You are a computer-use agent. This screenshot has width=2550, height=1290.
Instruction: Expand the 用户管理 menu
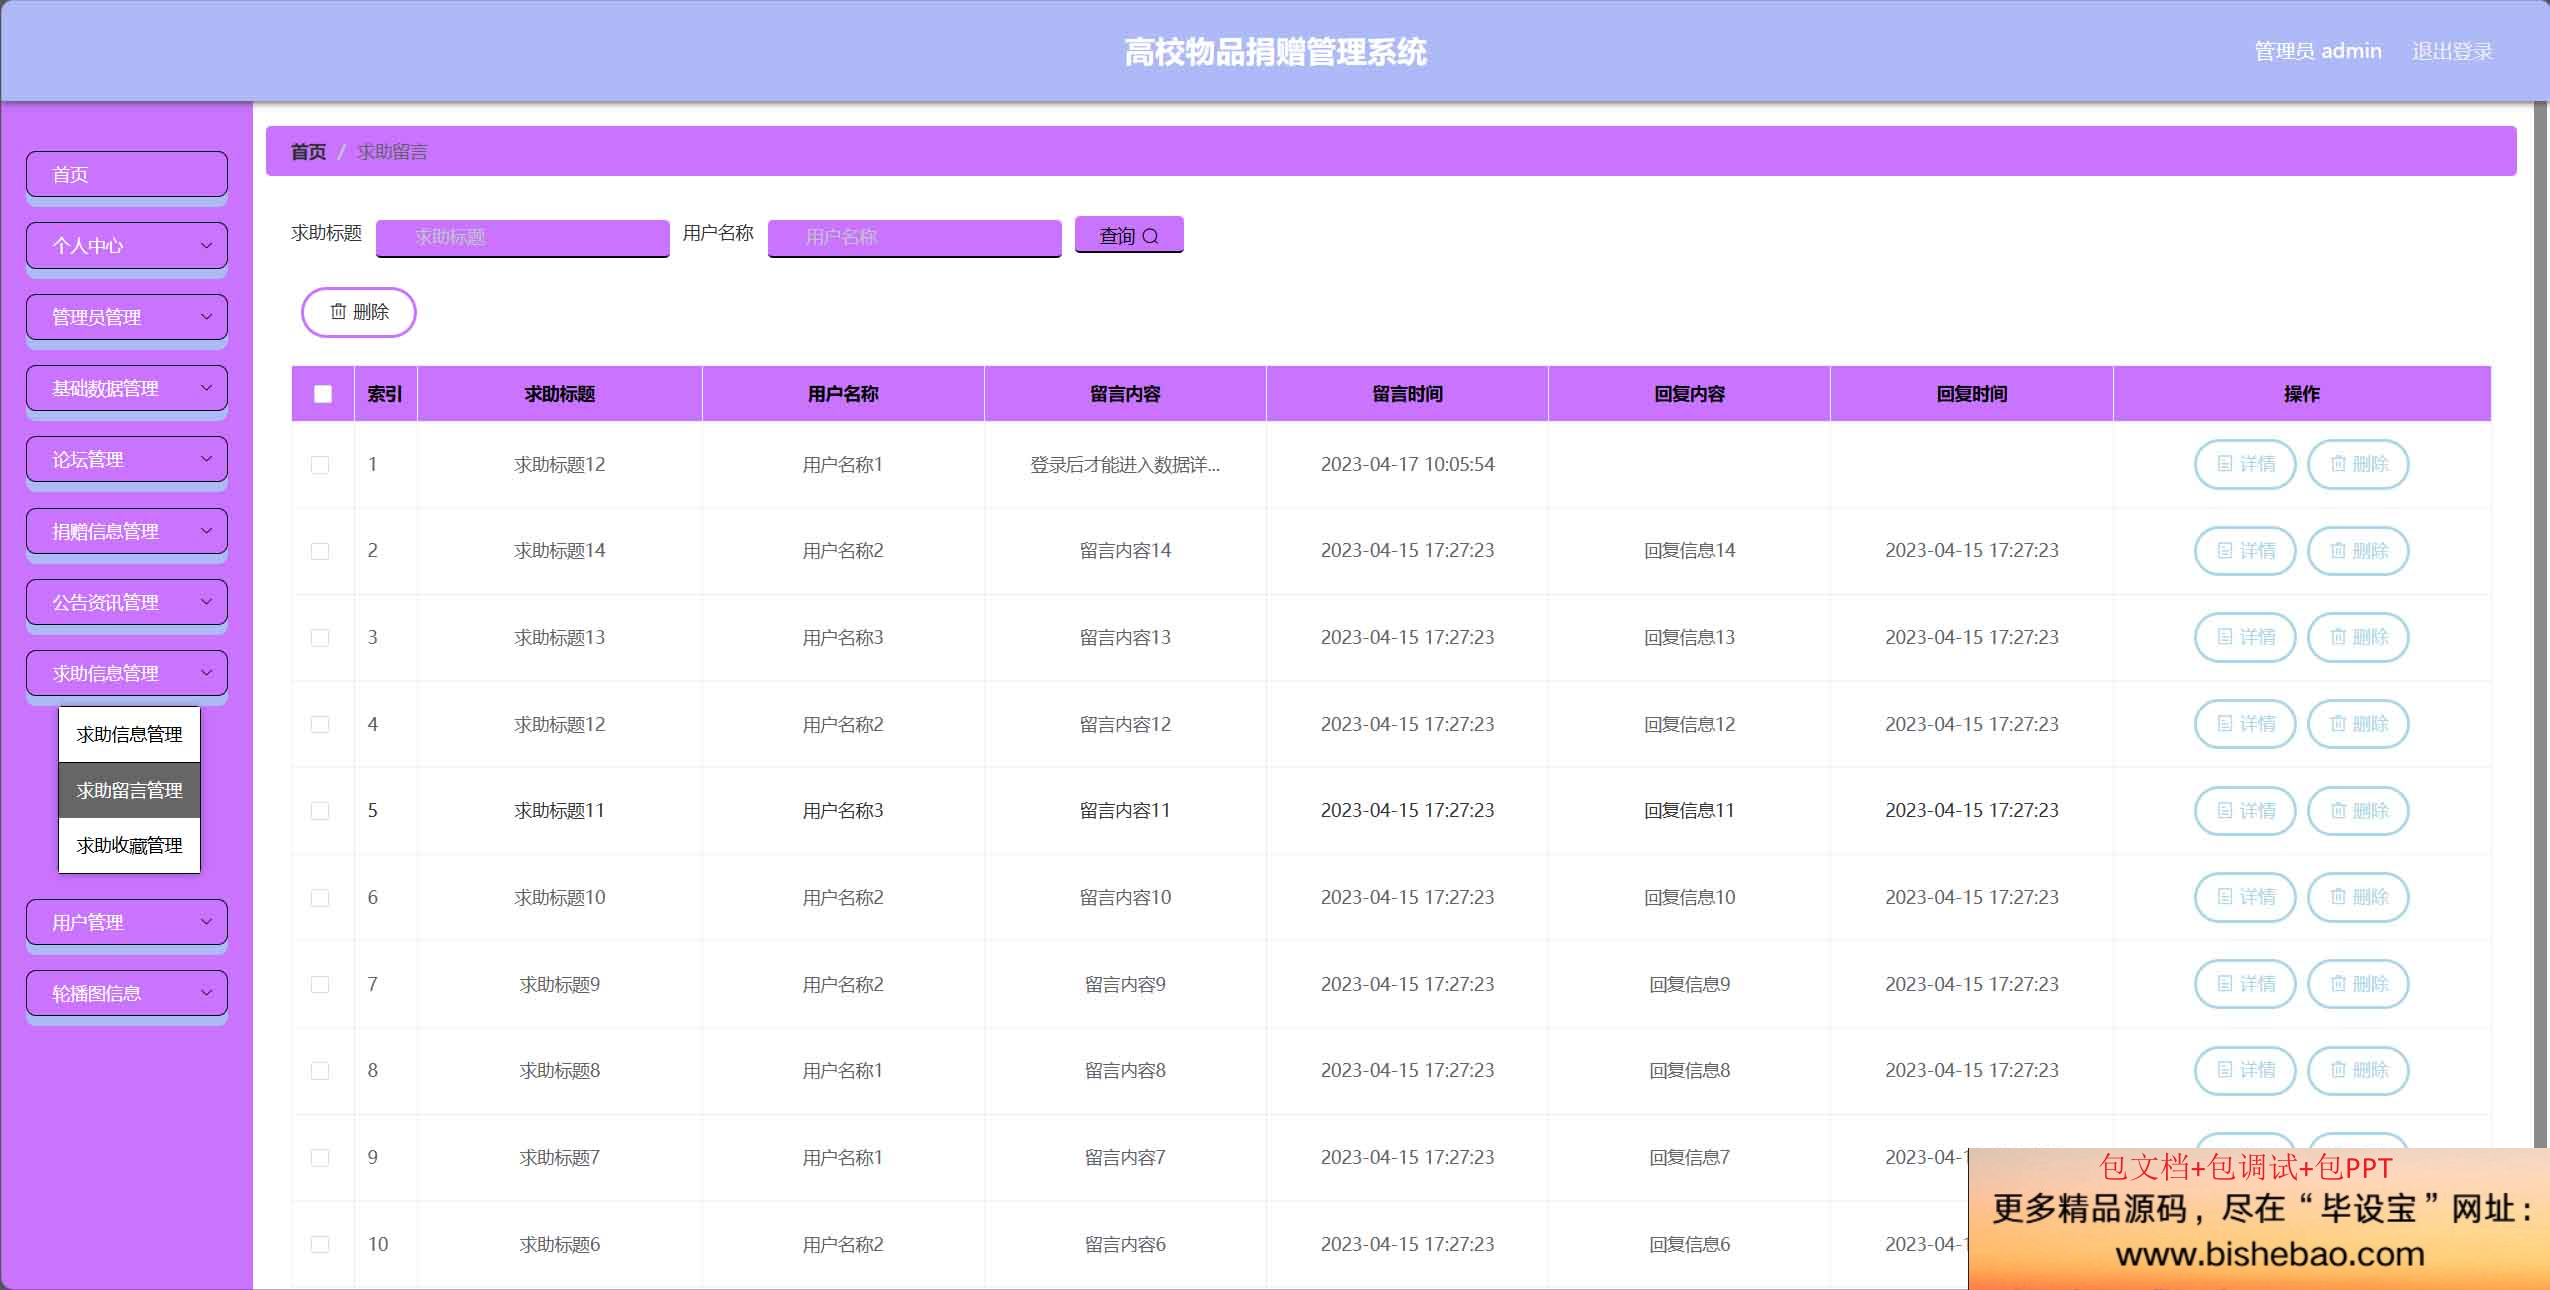click(x=127, y=922)
